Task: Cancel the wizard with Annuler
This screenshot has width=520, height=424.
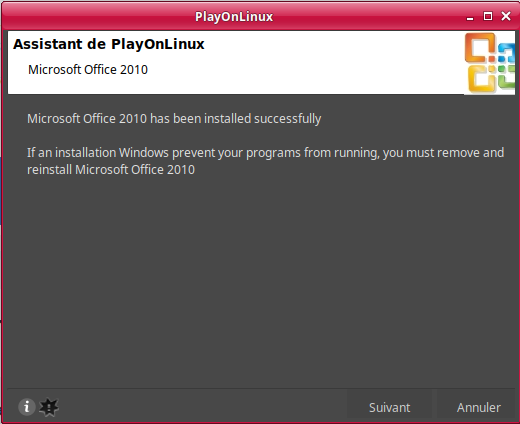Action: pyautogui.click(x=478, y=407)
